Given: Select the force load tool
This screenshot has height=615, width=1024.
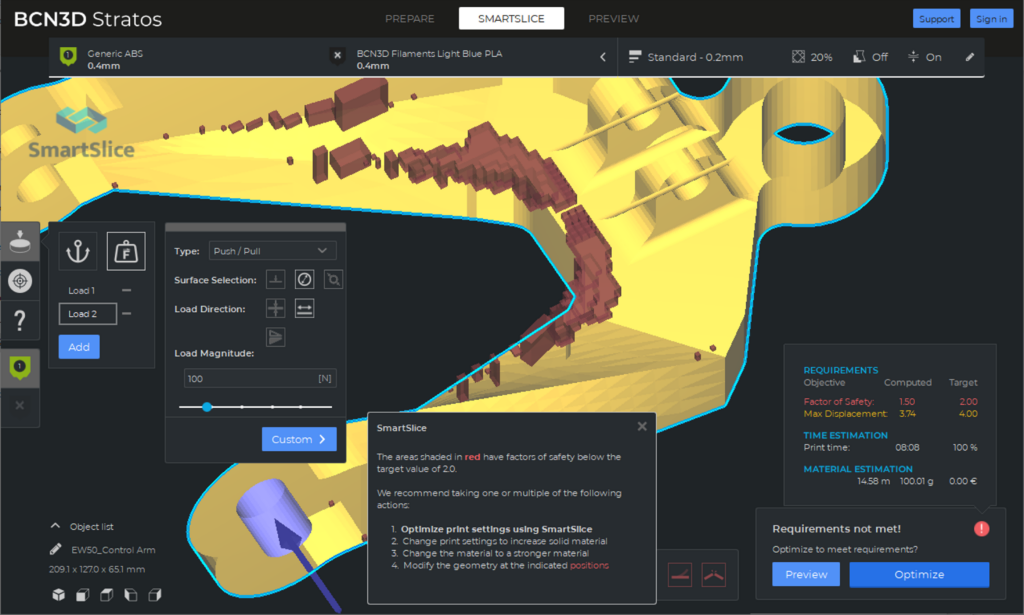Looking at the screenshot, I should pyautogui.click(x=126, y=251).
